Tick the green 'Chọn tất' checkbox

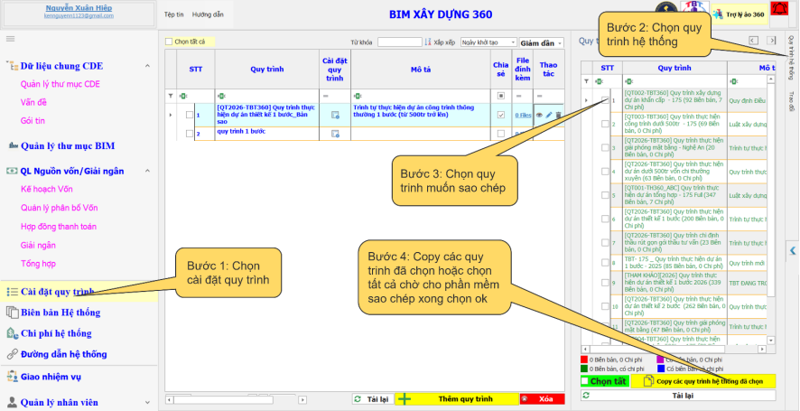tap(586, 381)
